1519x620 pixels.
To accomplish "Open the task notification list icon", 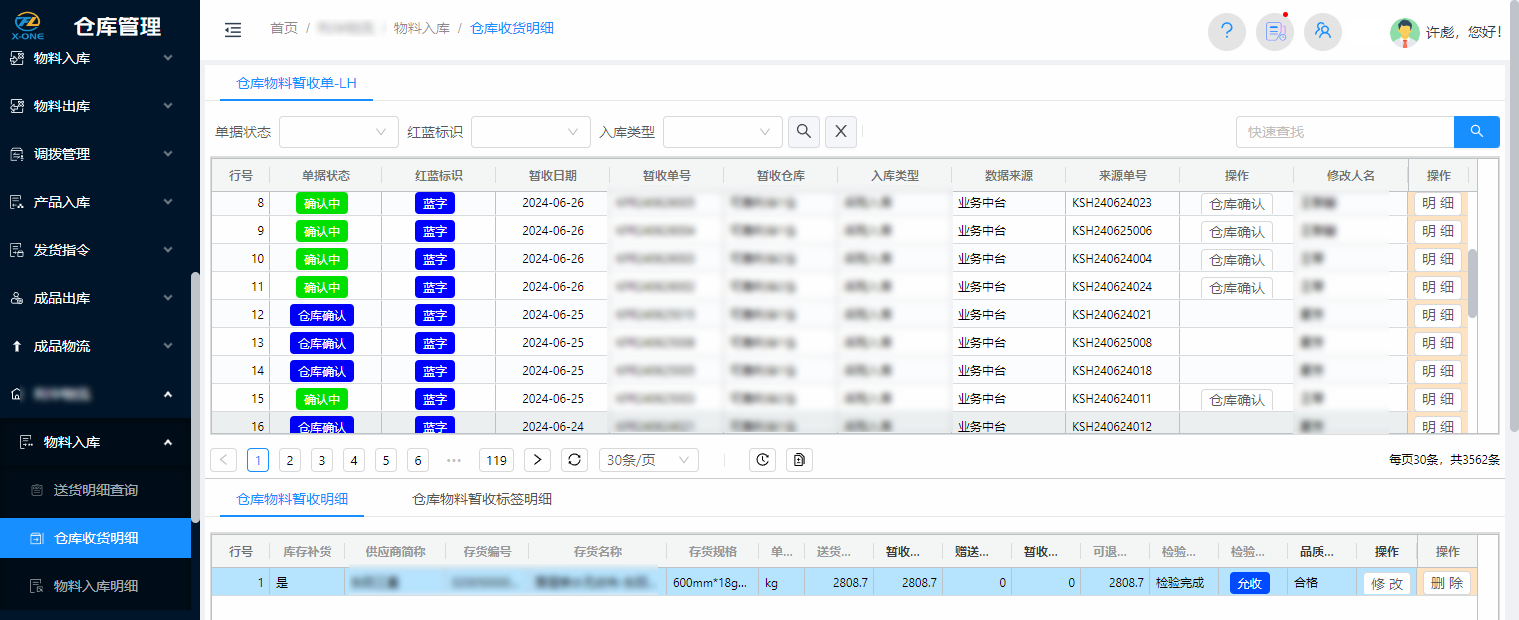I will click(x=1275, y=31).
